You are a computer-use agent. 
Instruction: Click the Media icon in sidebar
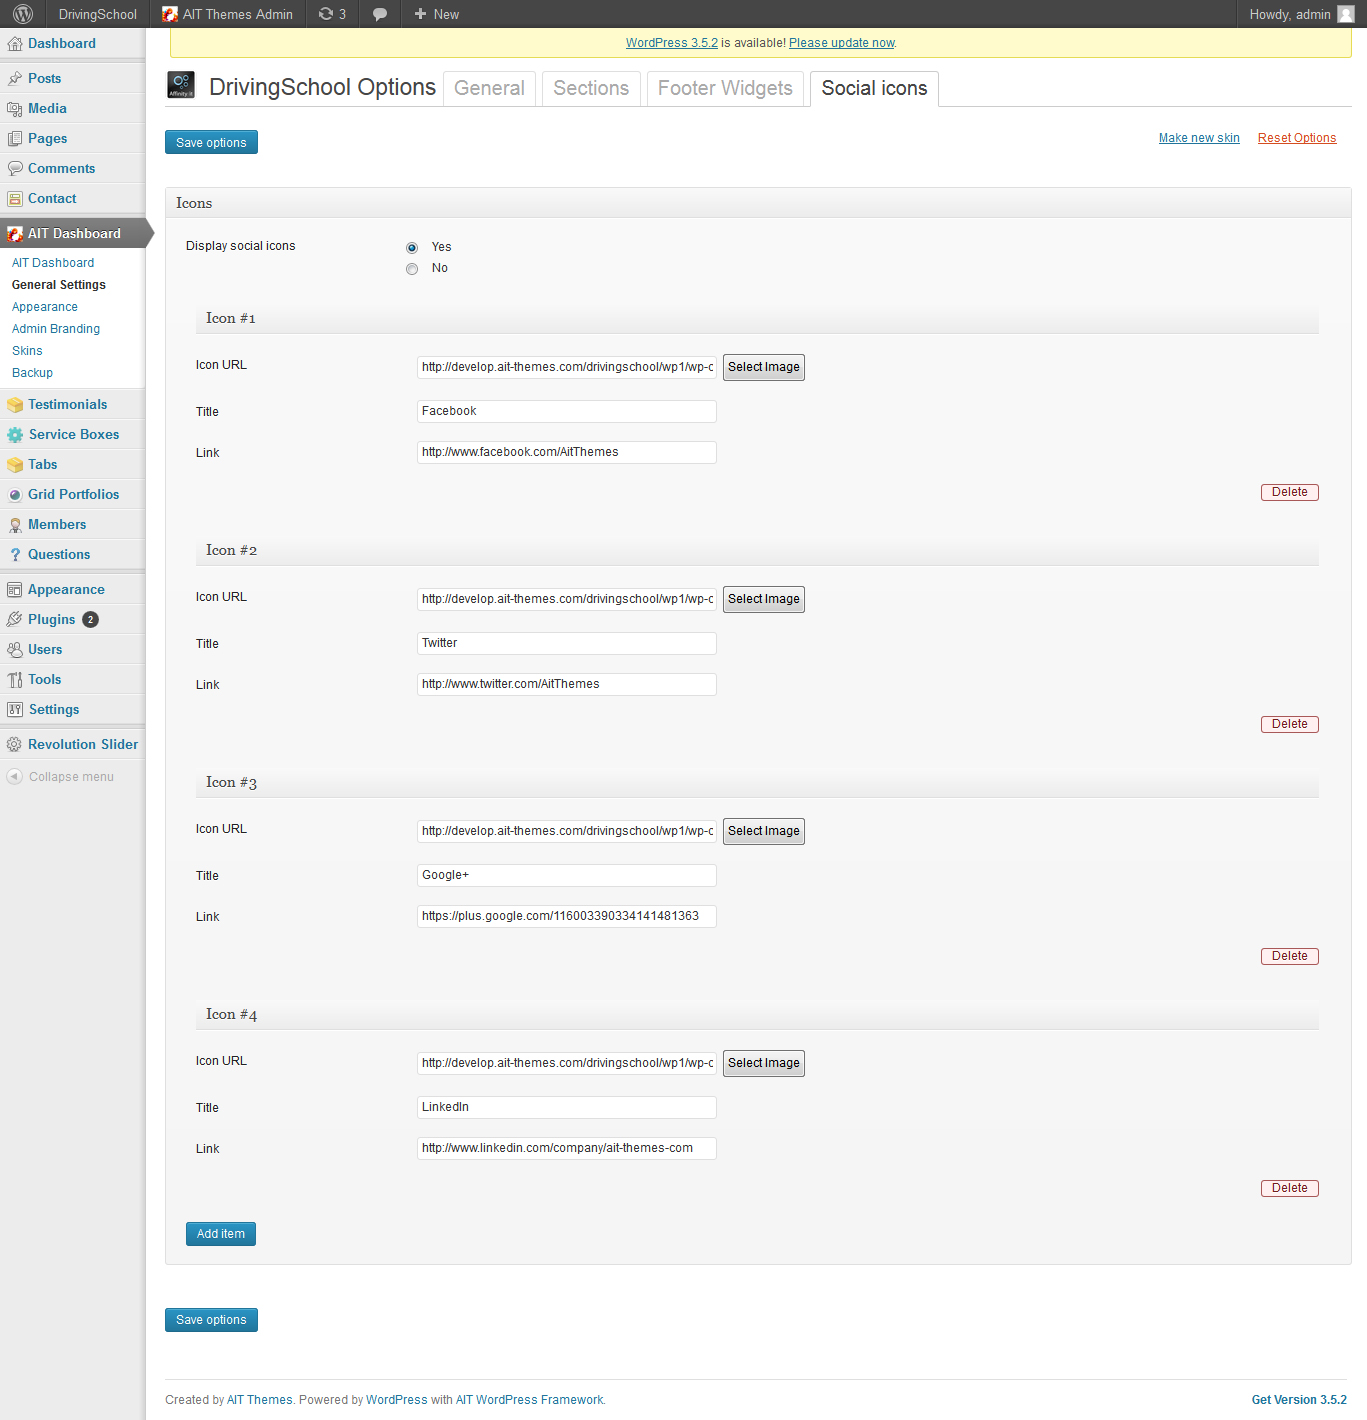pos(15,109)
